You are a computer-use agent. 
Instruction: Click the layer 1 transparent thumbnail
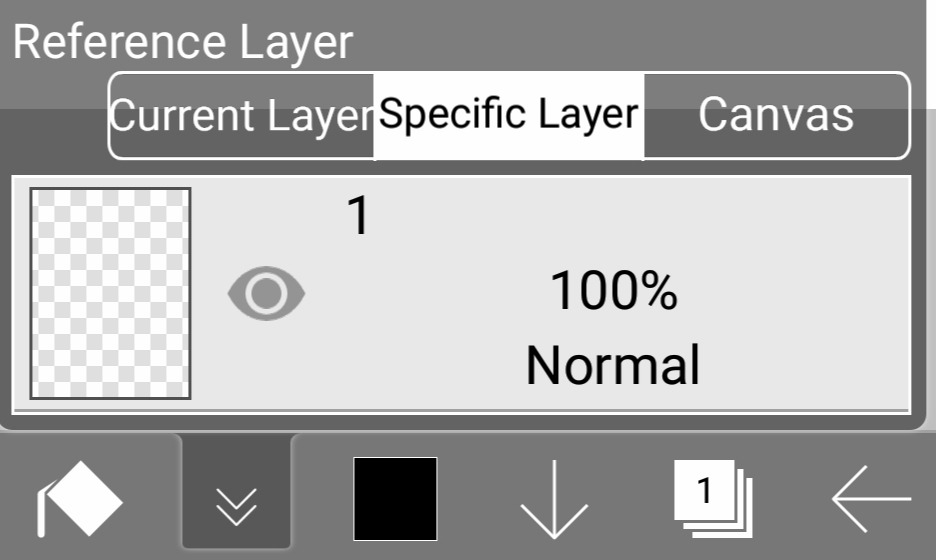click(x=110, y=293)
